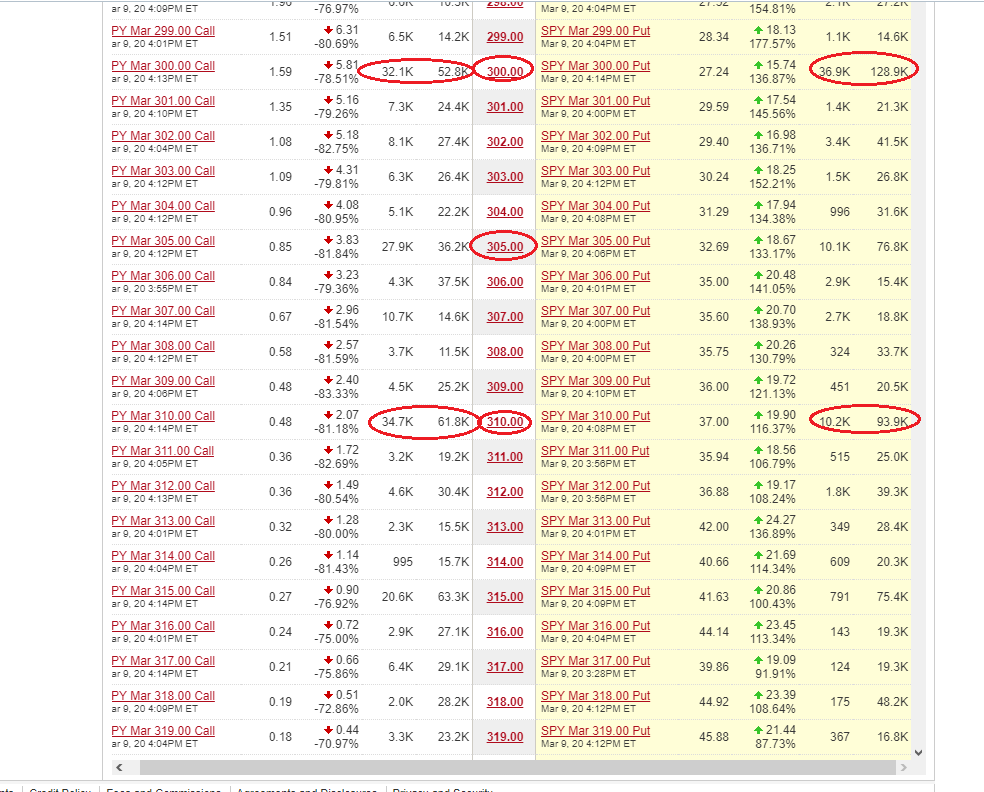The width and height of the screenshot is (984, 792).
Task: Select the 301.00 strike price
Action: tap(505, 107)
